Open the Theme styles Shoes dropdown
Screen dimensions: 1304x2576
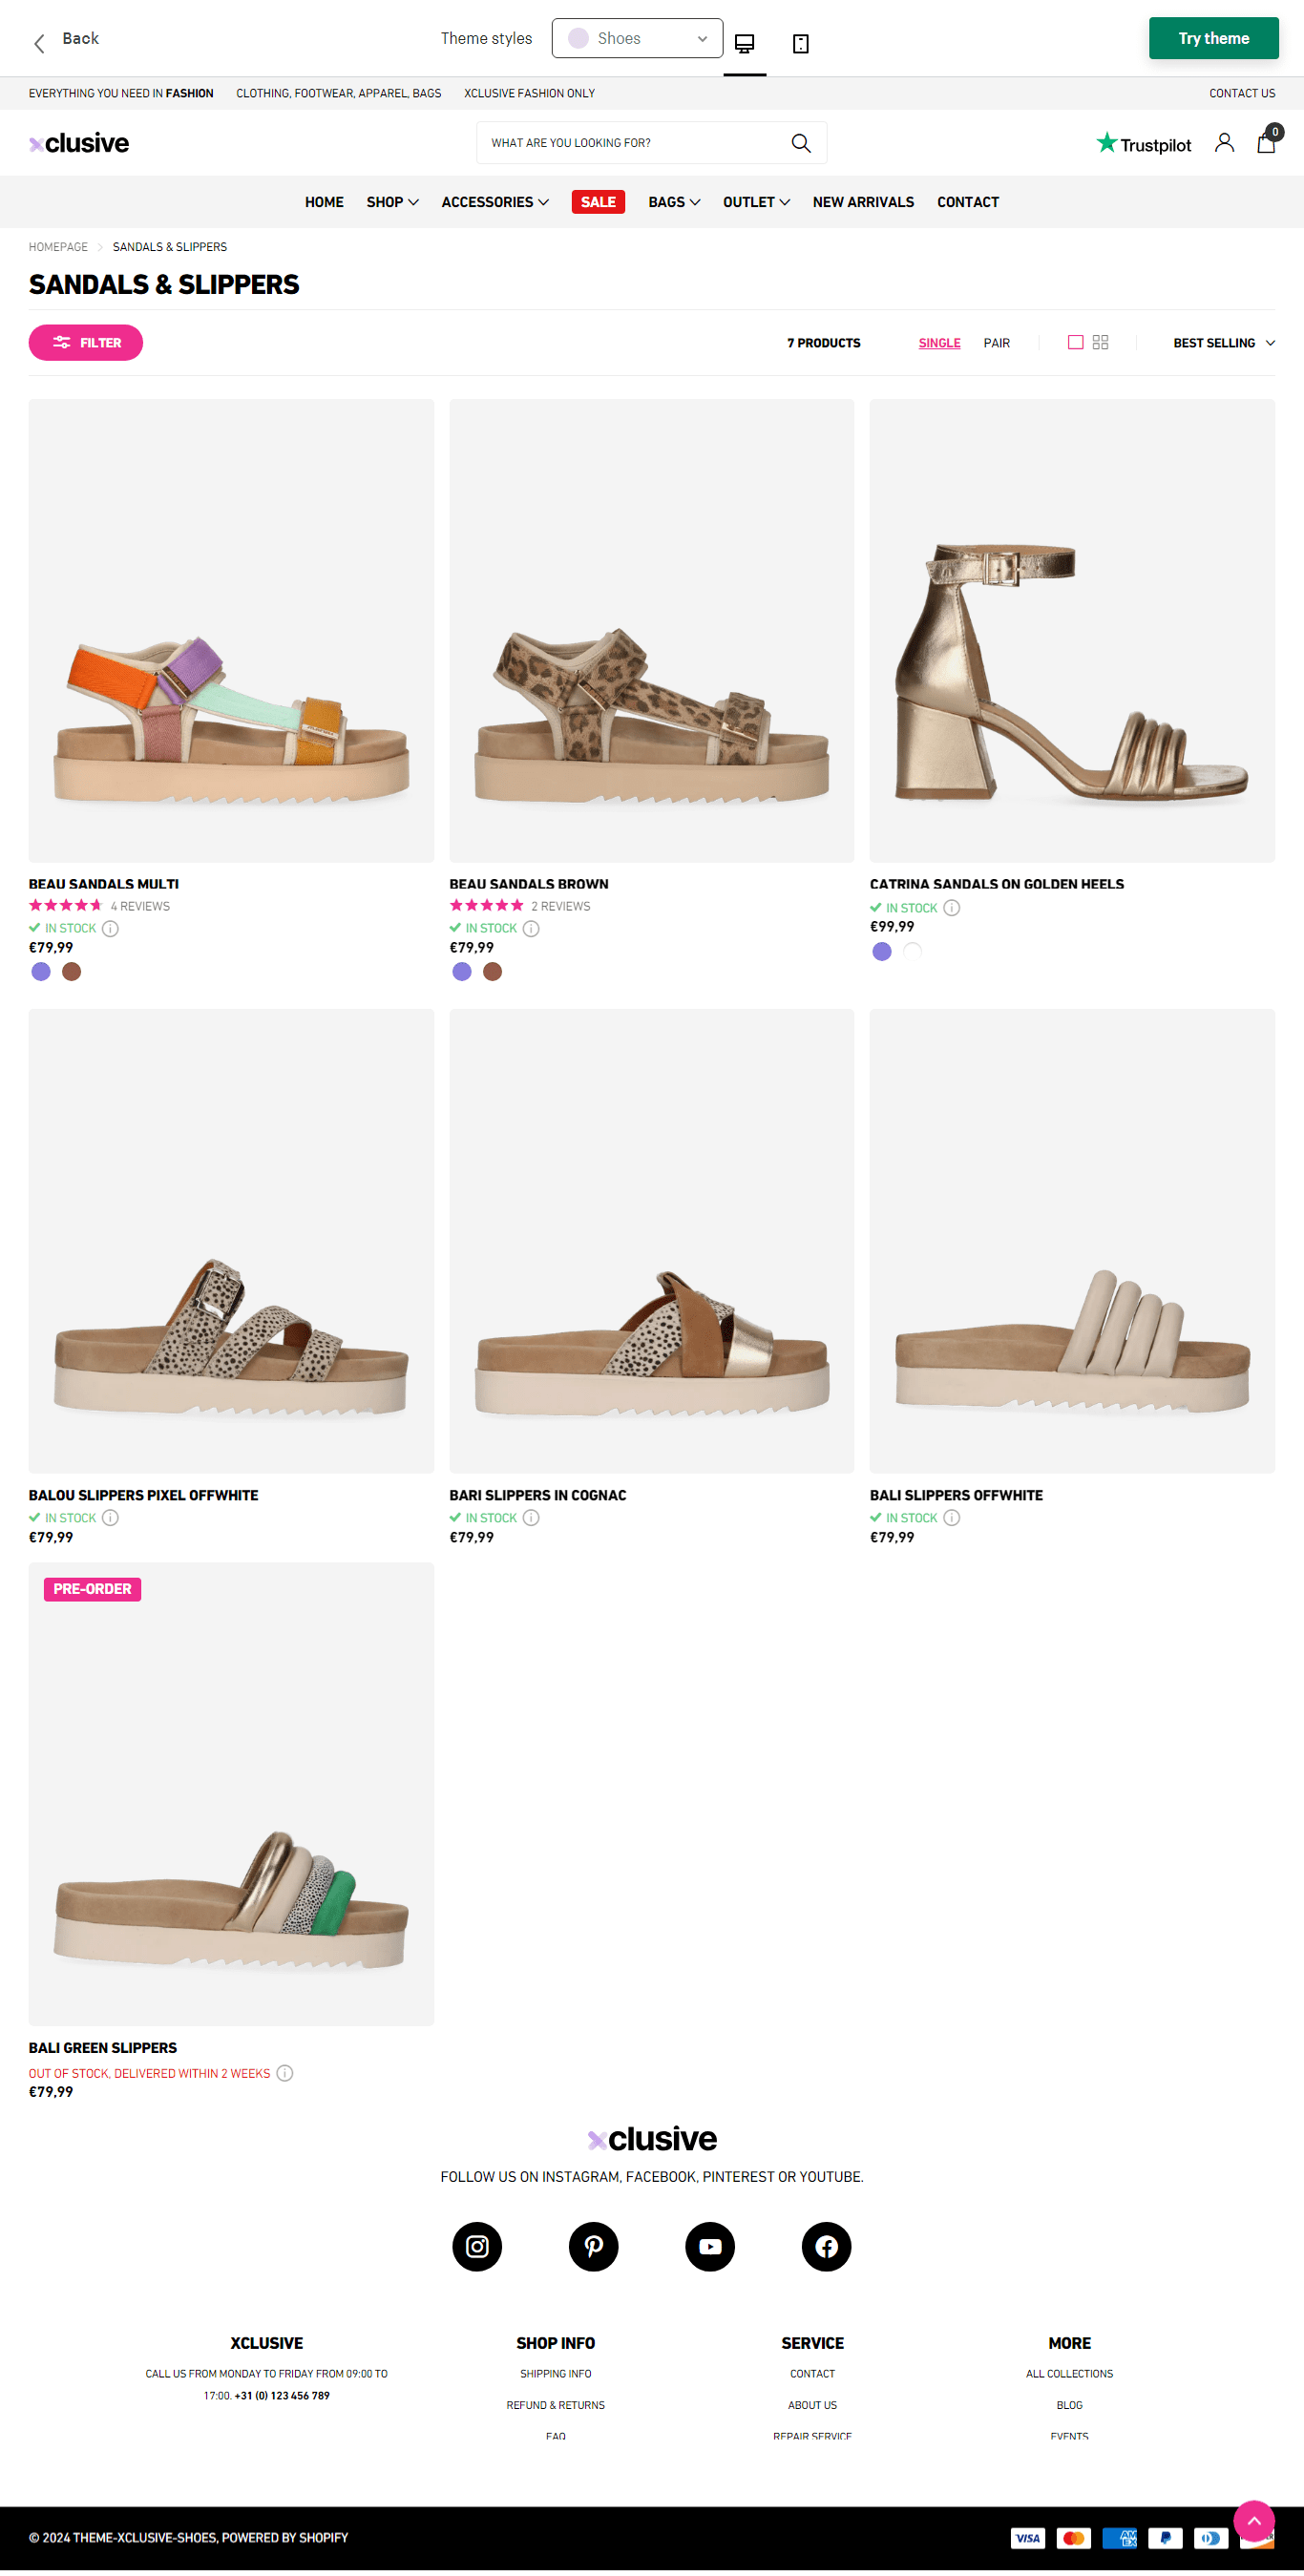637,38
